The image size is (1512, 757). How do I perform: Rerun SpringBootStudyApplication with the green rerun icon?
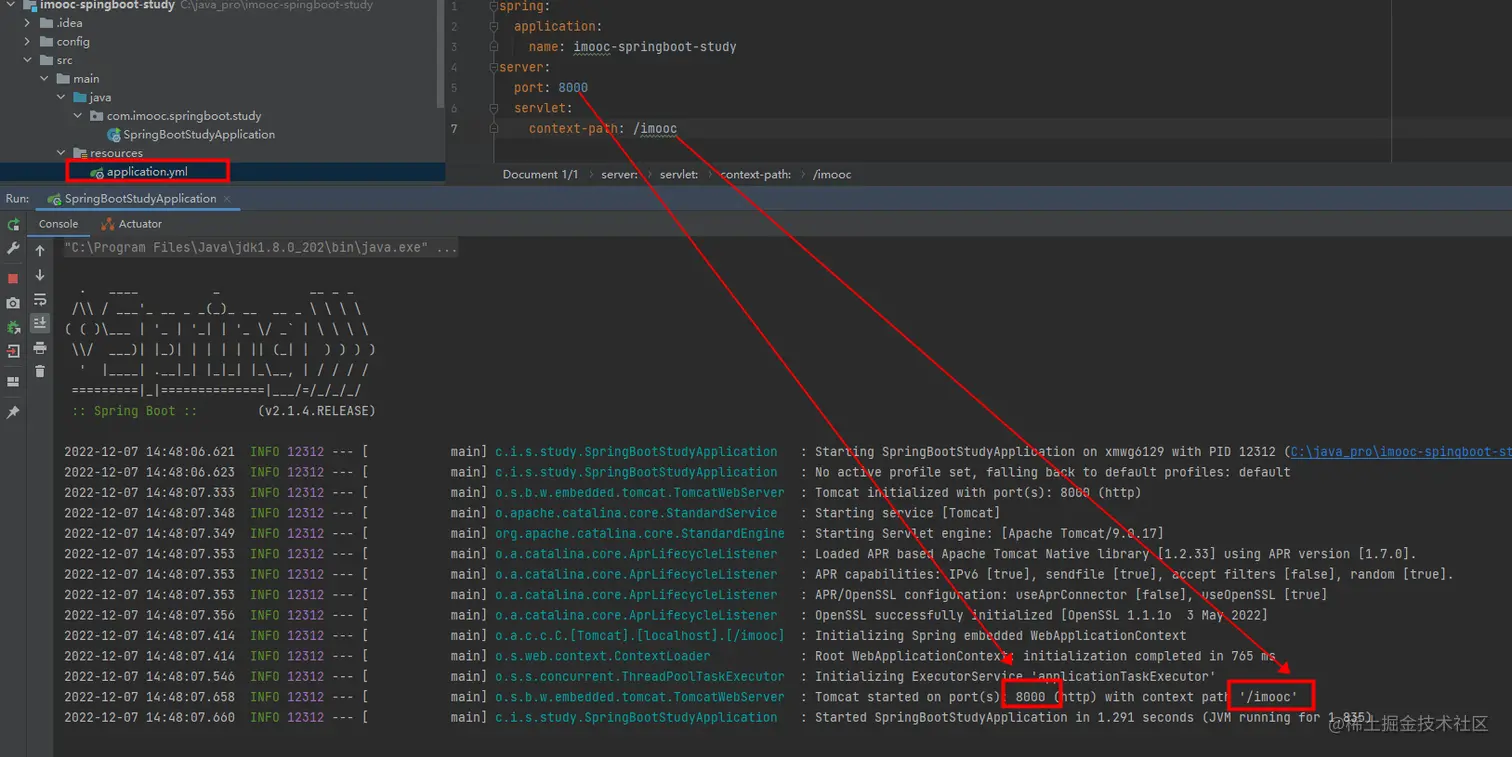pos(13,225)
